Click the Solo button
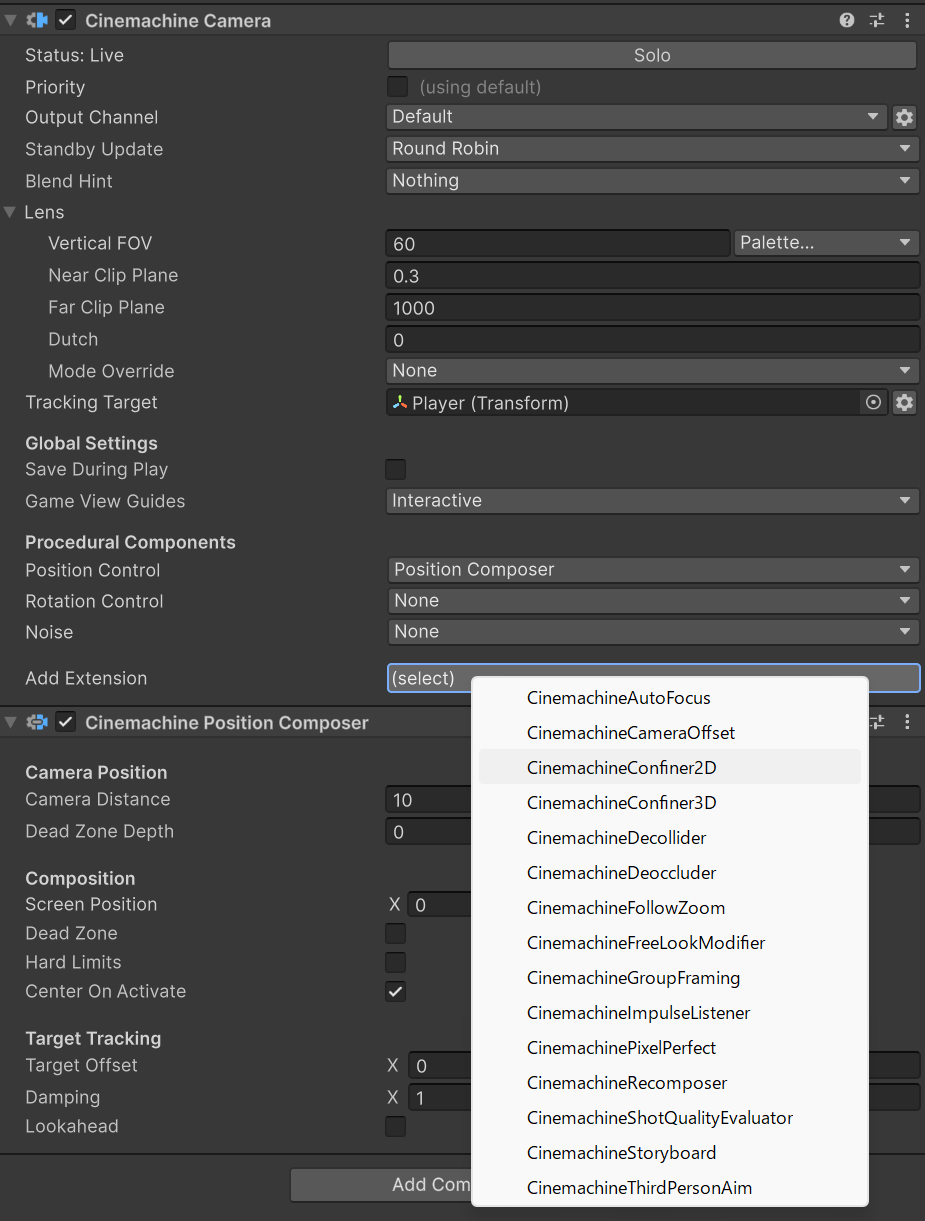This screenshot has width=925, height=1221. tap(652, 55)
